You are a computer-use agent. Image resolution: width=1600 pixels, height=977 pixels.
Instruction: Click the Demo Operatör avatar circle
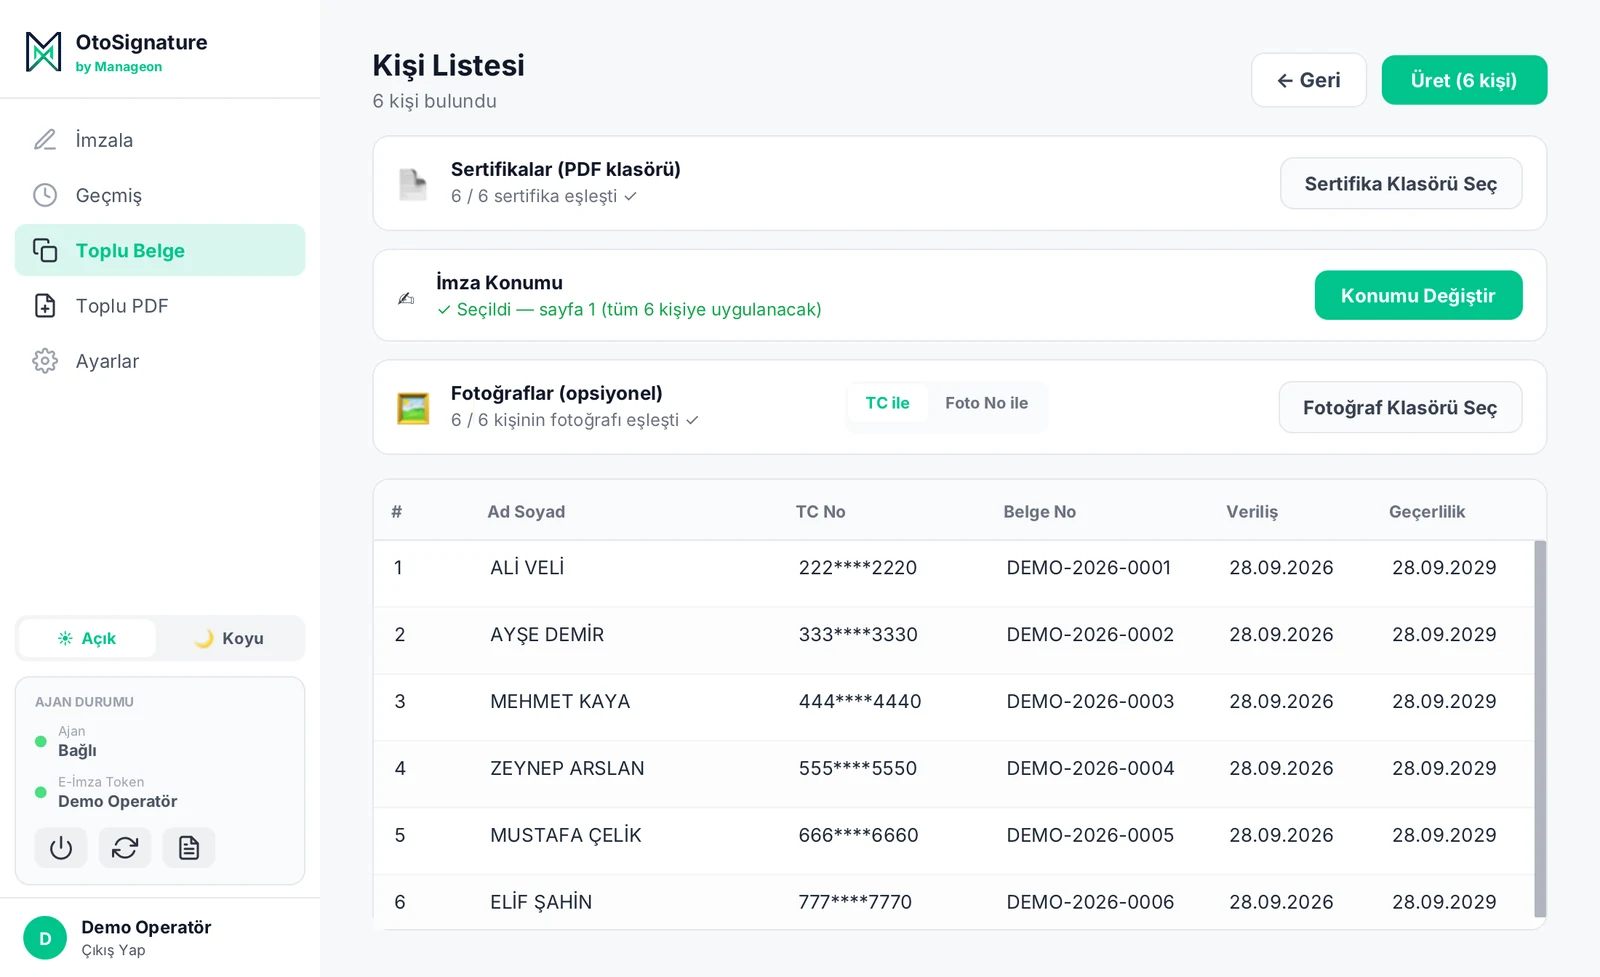click(x=45, y=938)
